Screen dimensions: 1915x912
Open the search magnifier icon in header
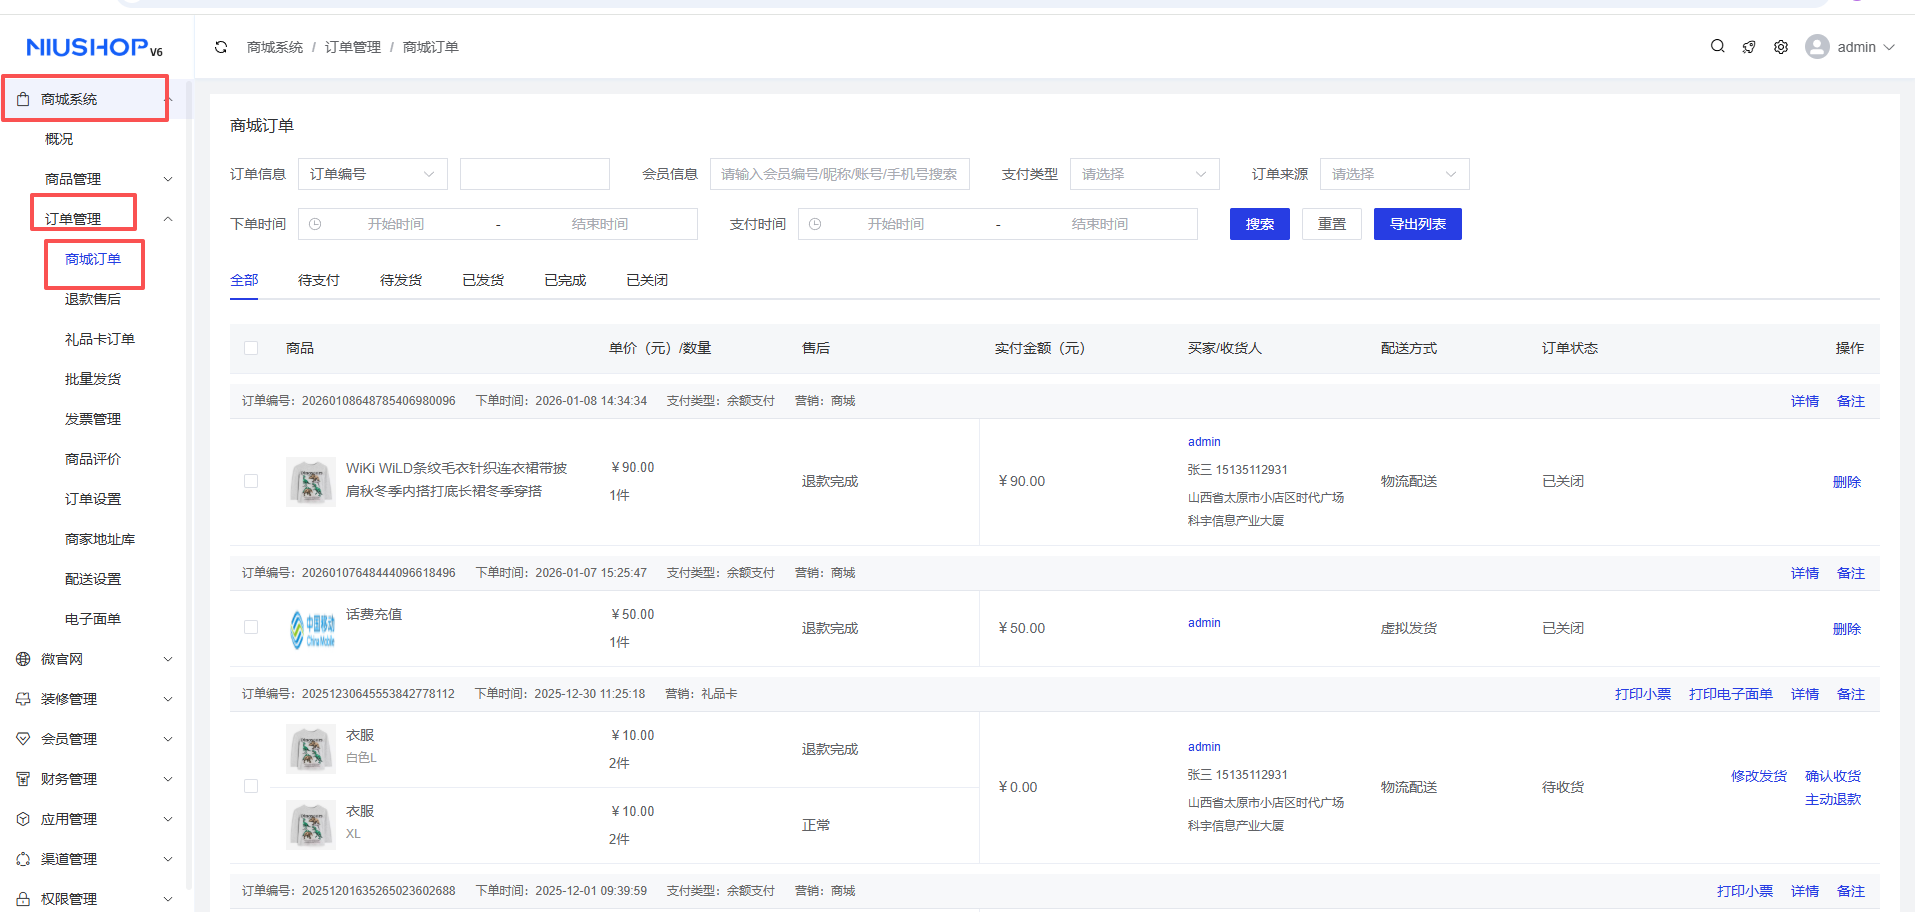coord(1717,46)
